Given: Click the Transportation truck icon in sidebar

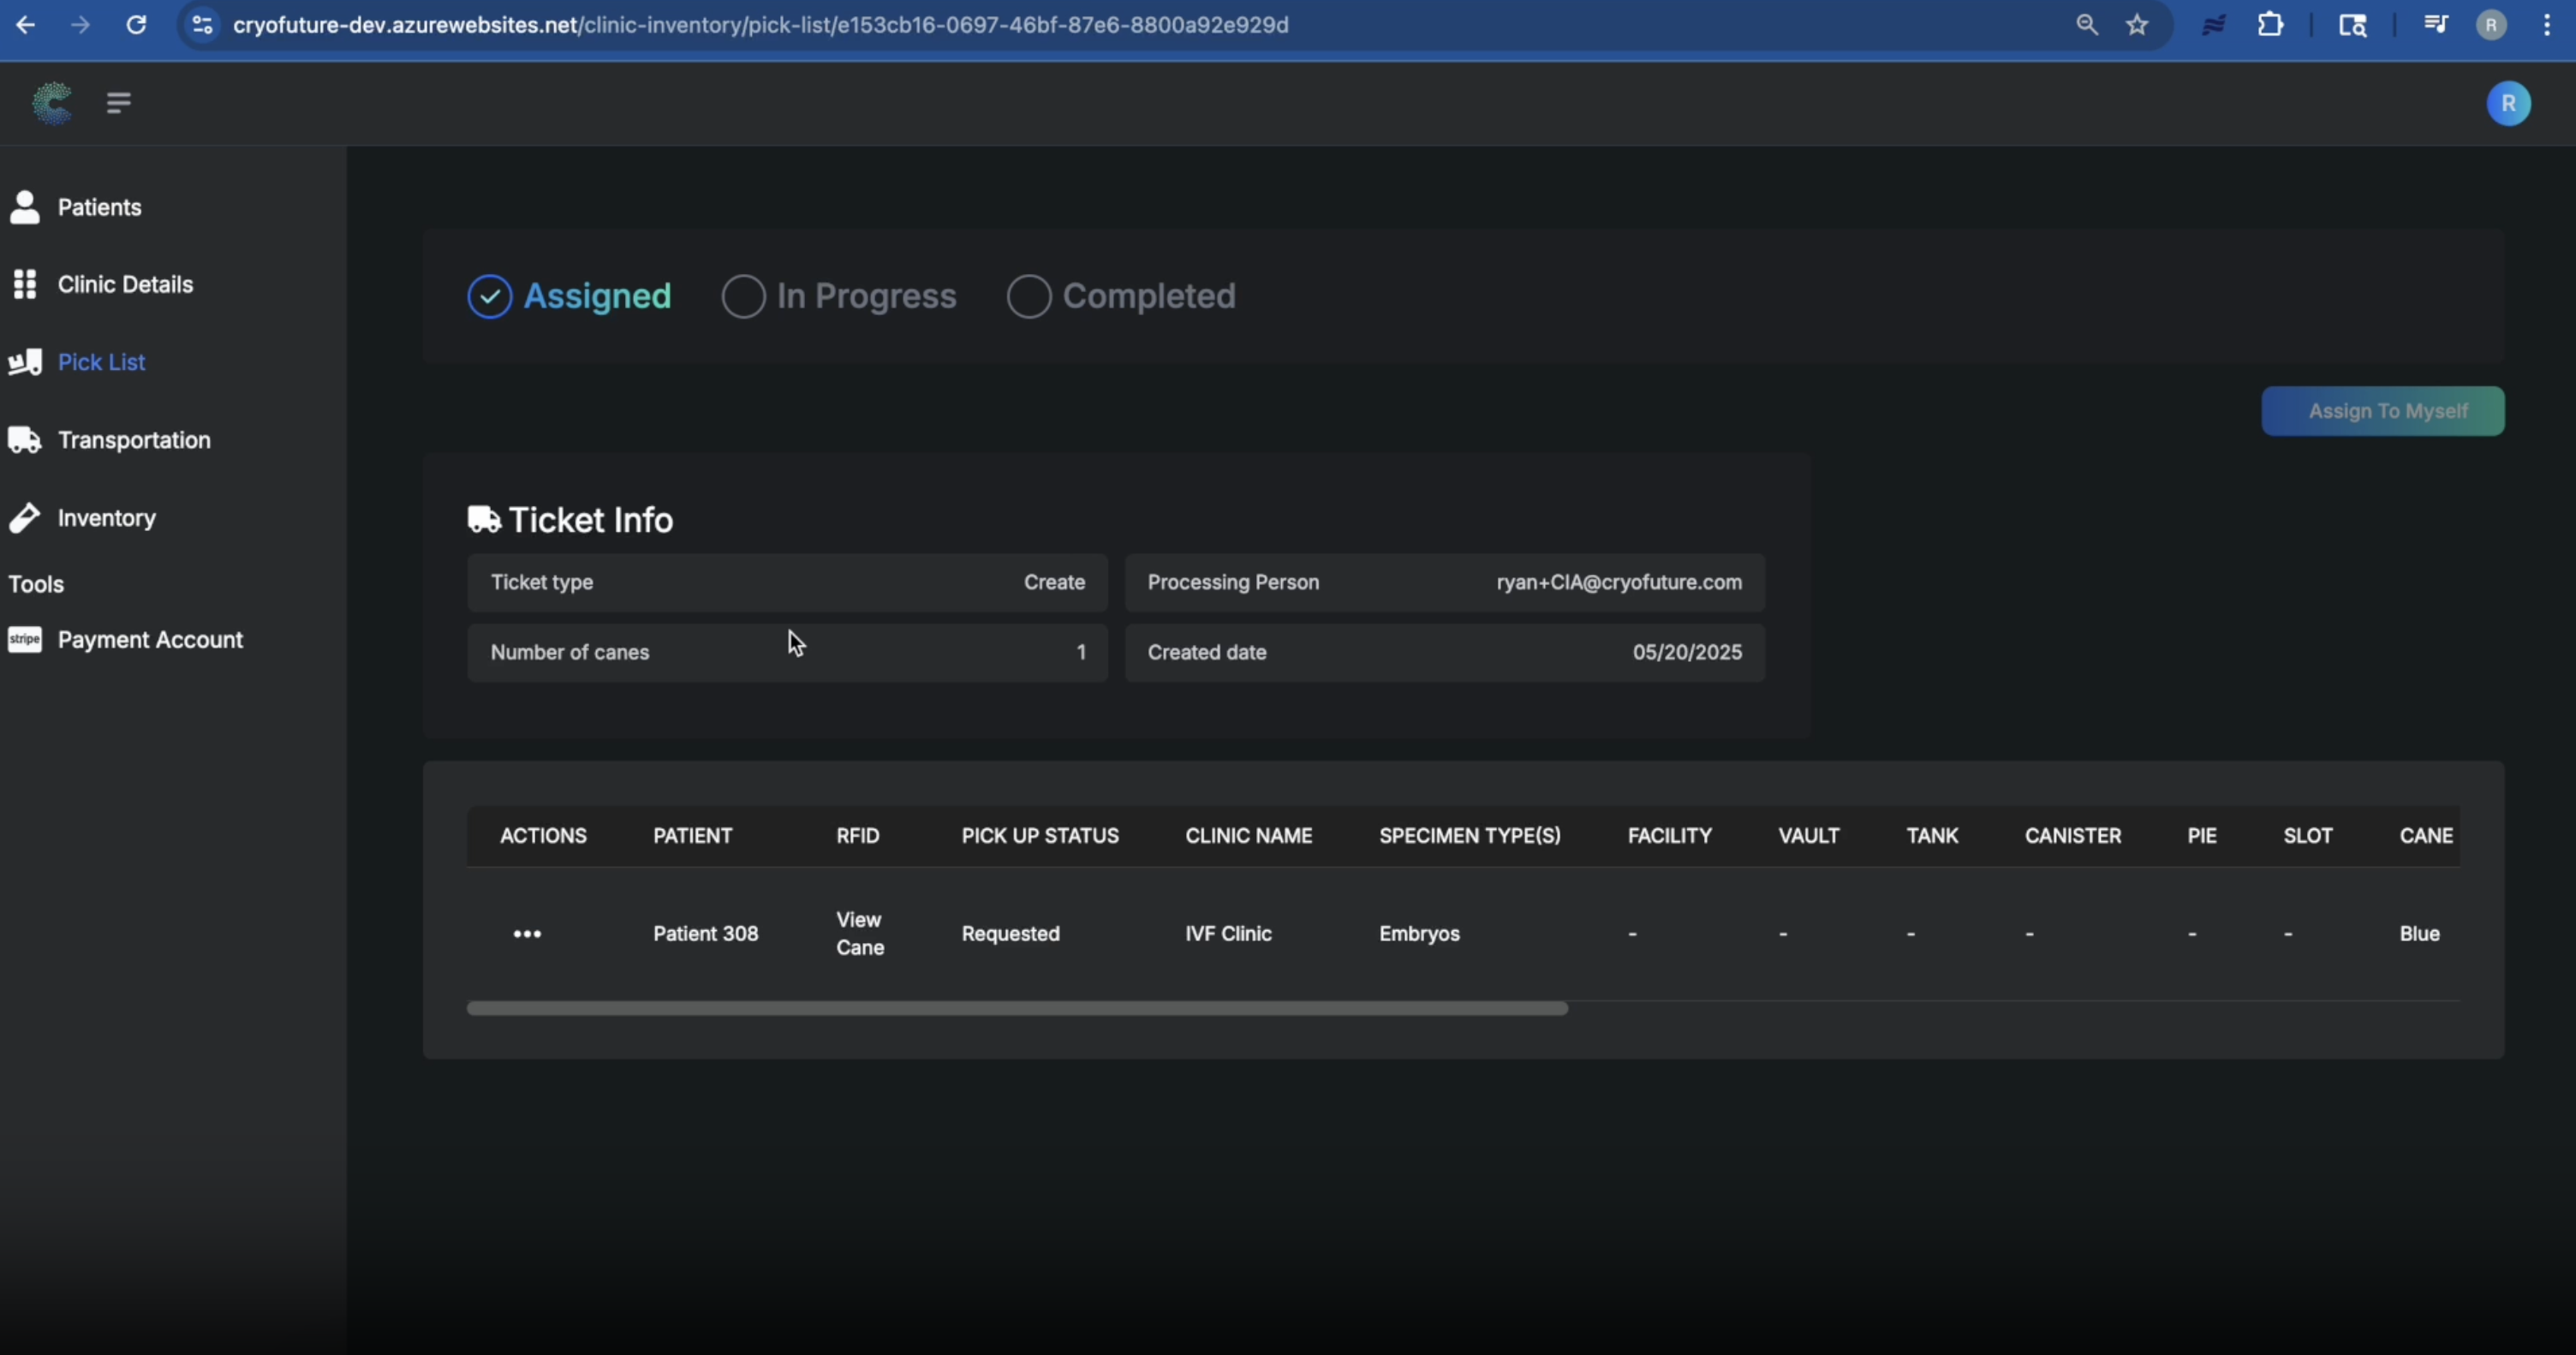Looking at the screenshot, I should [25, 440].
